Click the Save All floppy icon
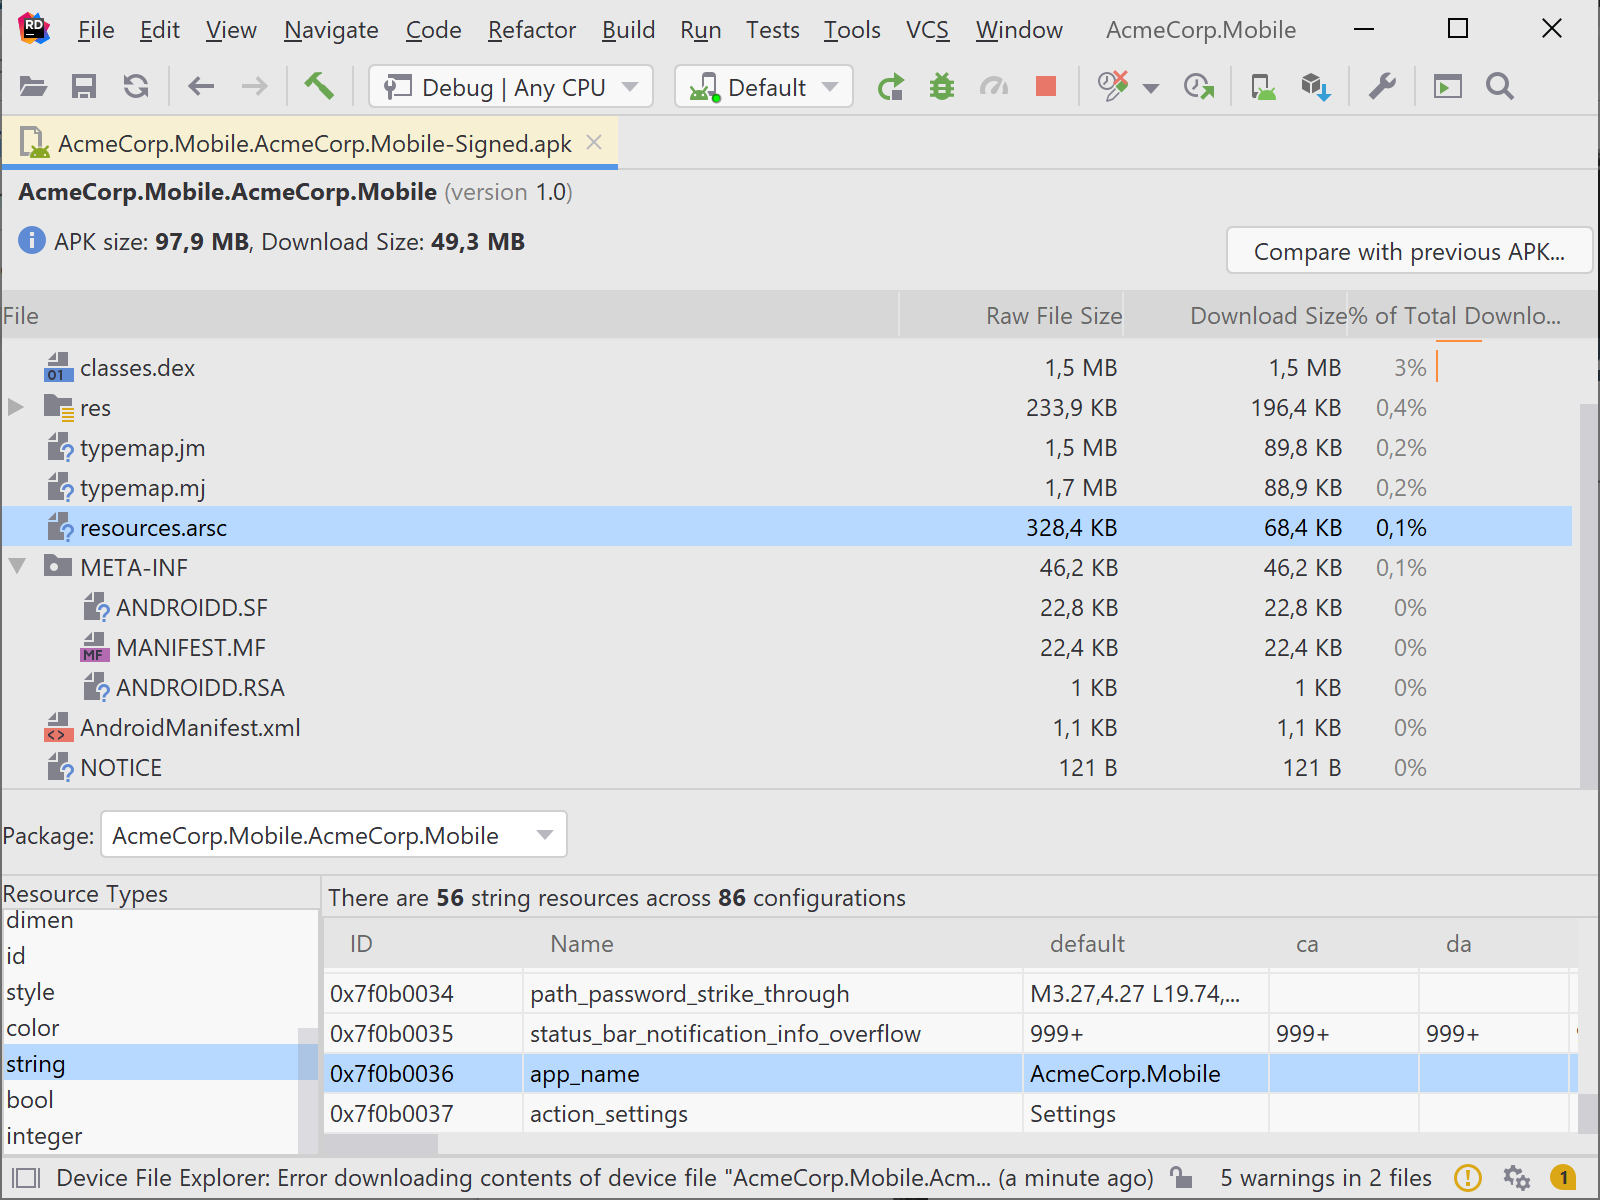This screenshot has width=1600, height=1200. [84, 87]
